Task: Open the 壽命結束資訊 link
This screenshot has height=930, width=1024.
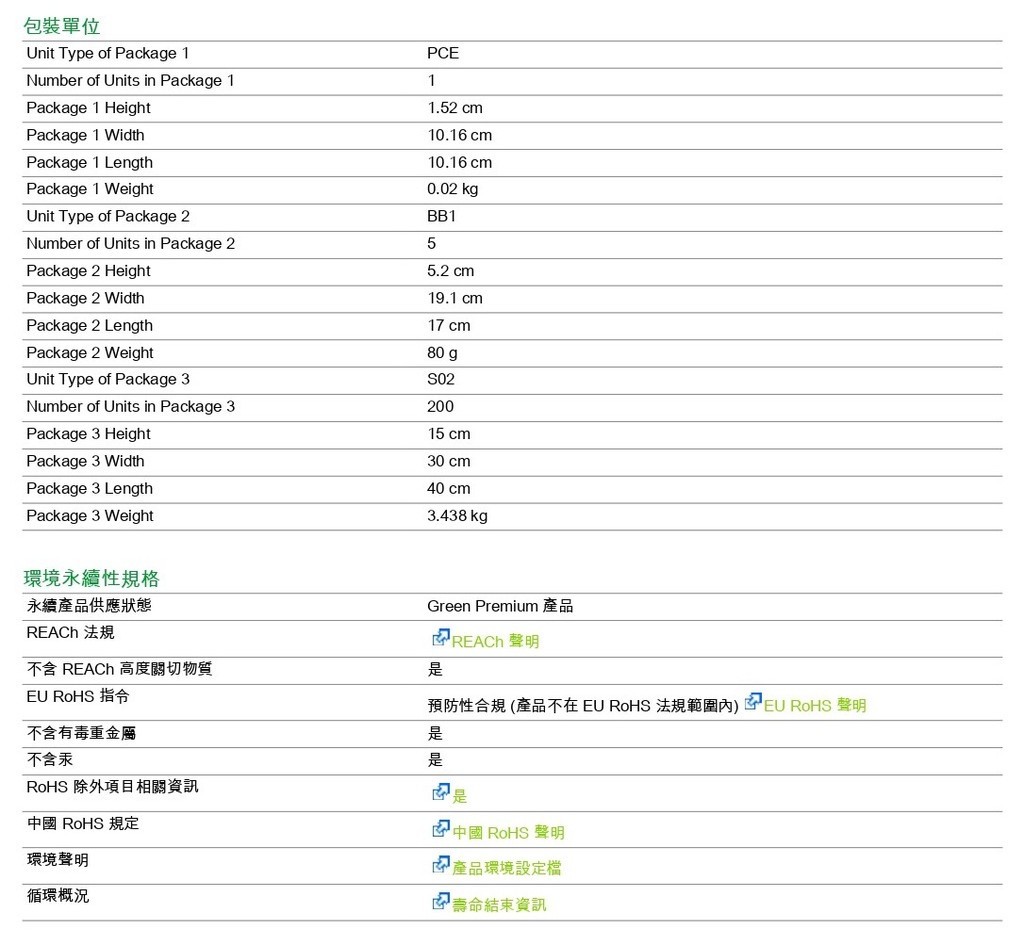Action: (499, 906)
